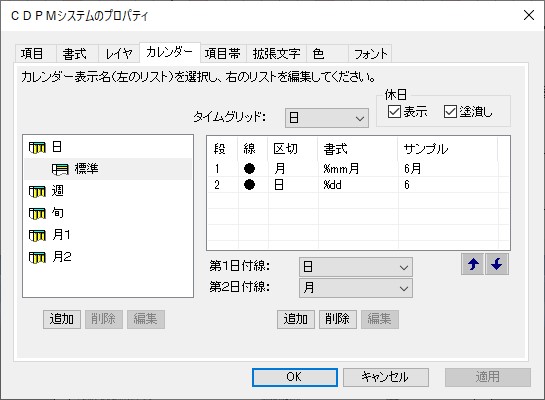The width and height of the screenshot is (545, 400).
Task: Click the 段 number 1 cell
Action: click(223, 169)
